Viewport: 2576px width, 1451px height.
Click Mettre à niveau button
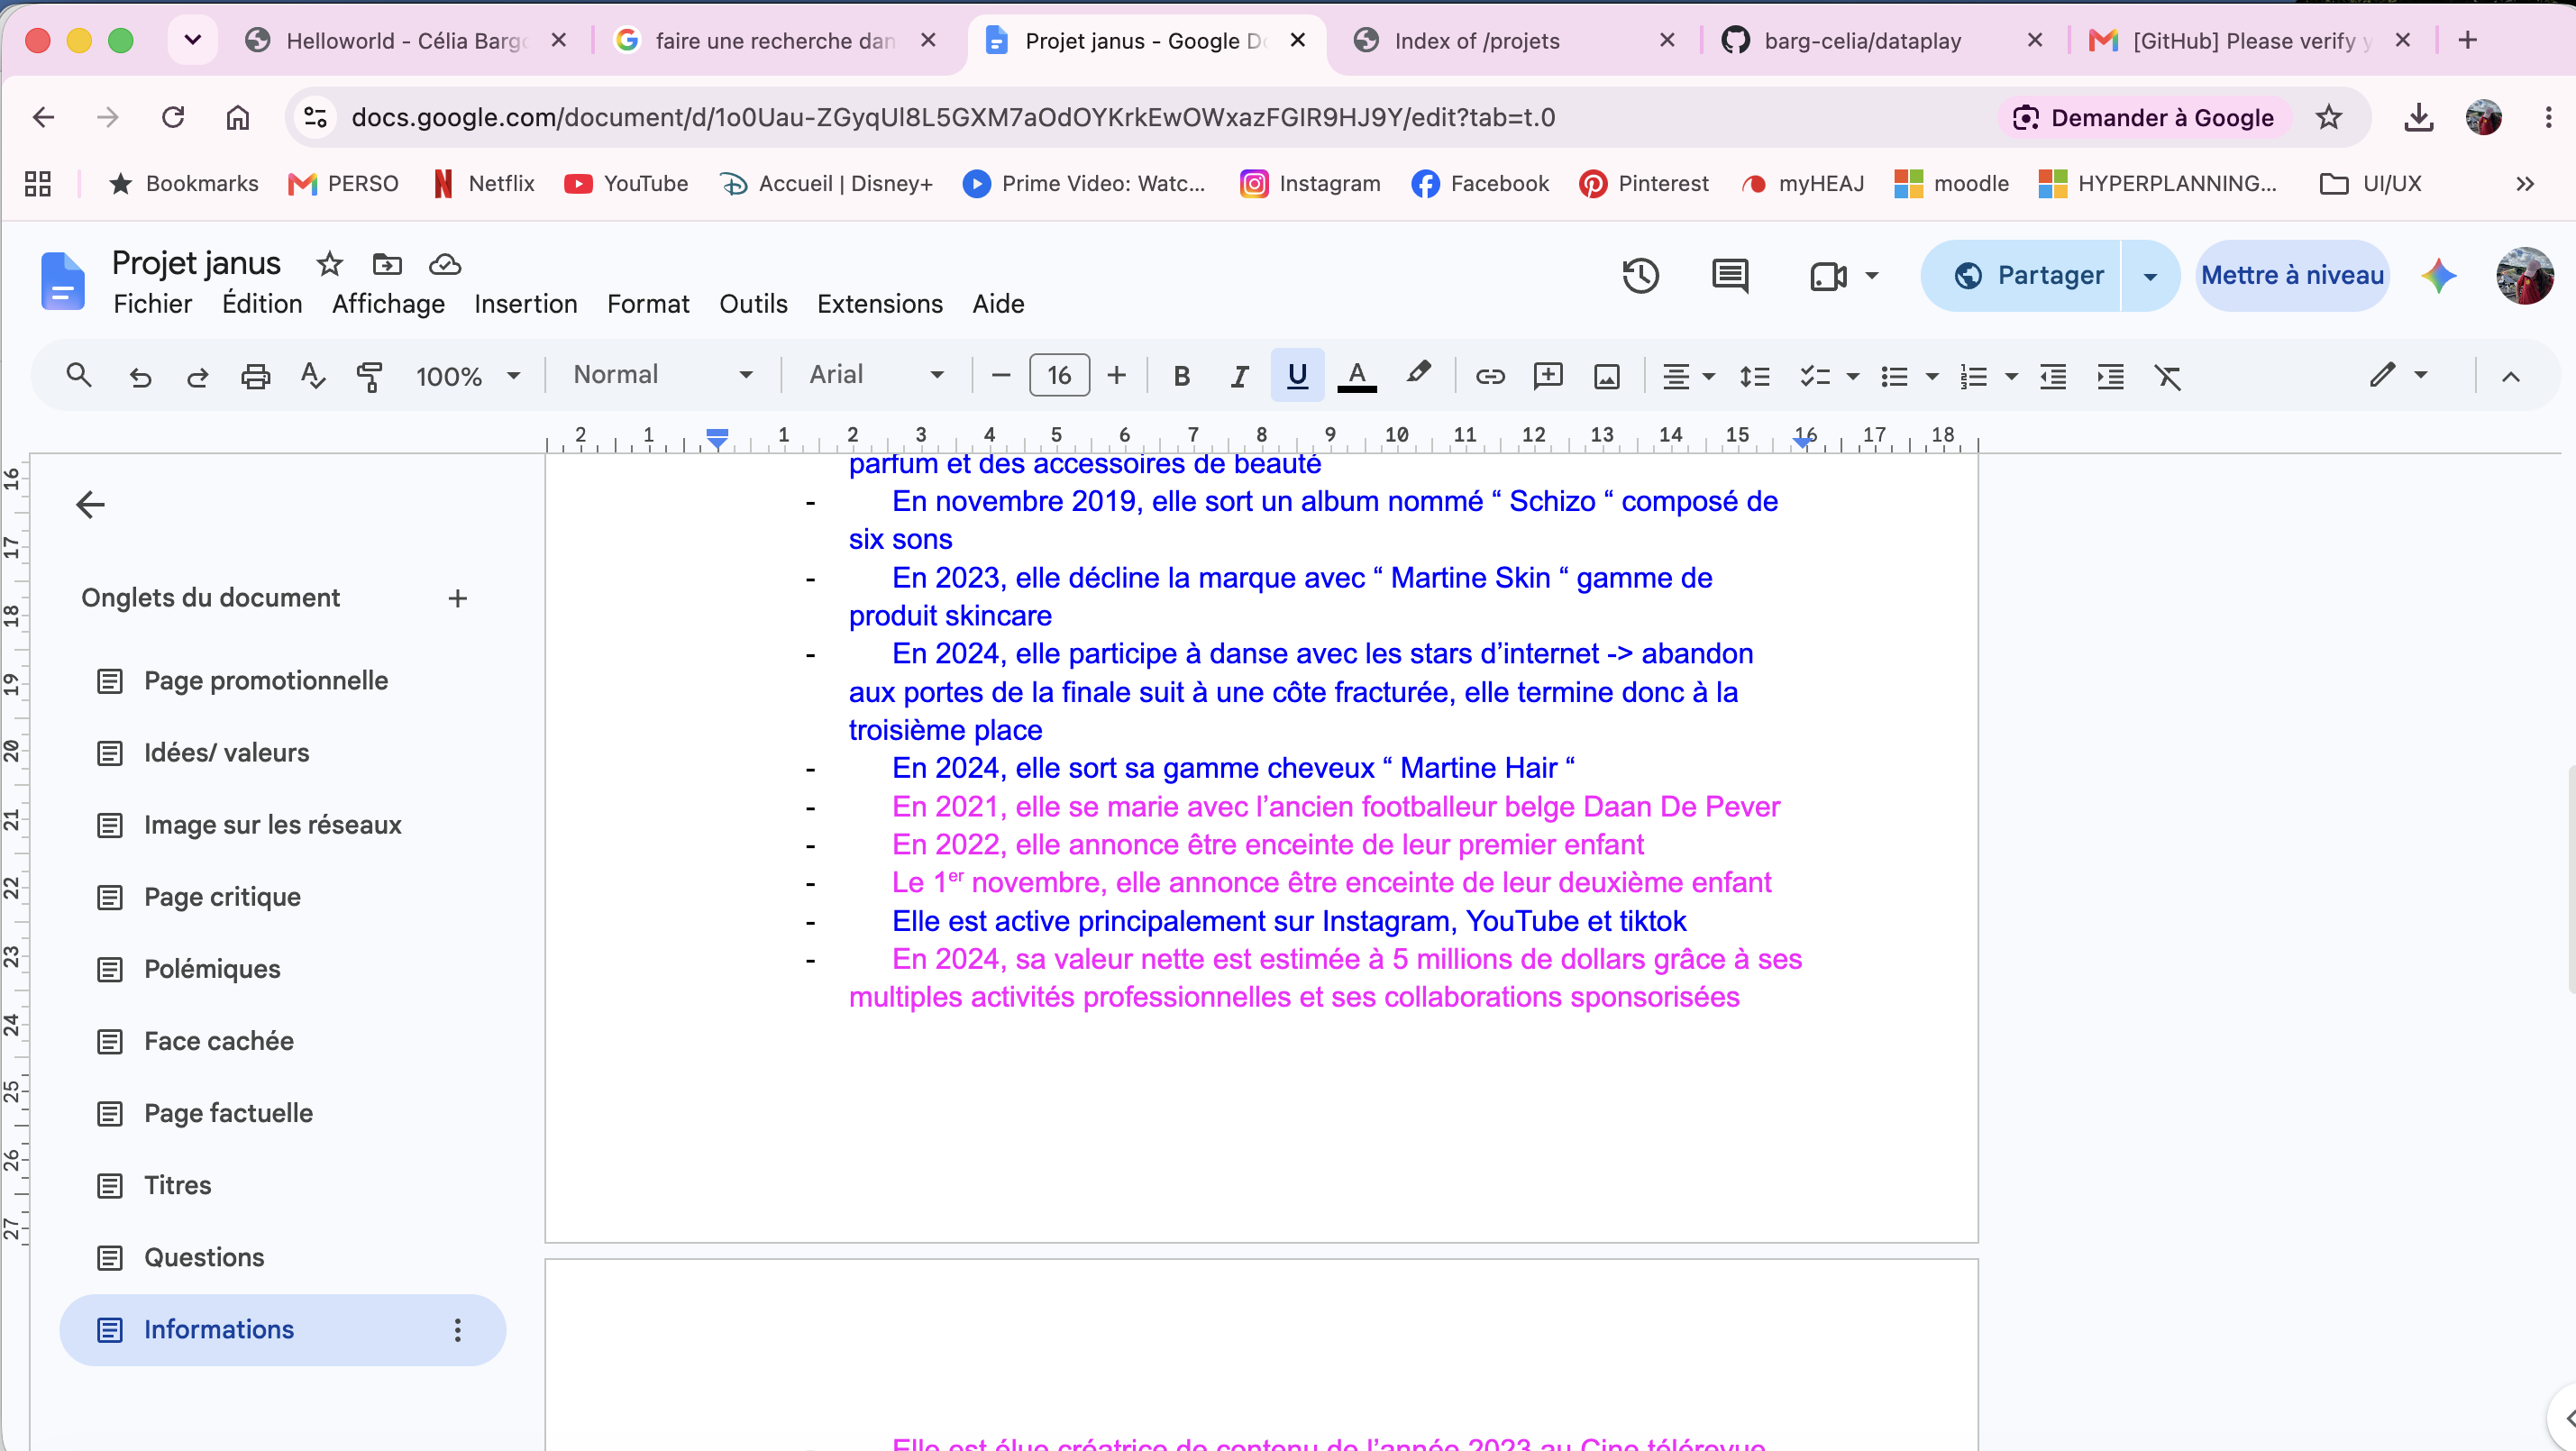pyautogui.click(x=2292, y=275)
